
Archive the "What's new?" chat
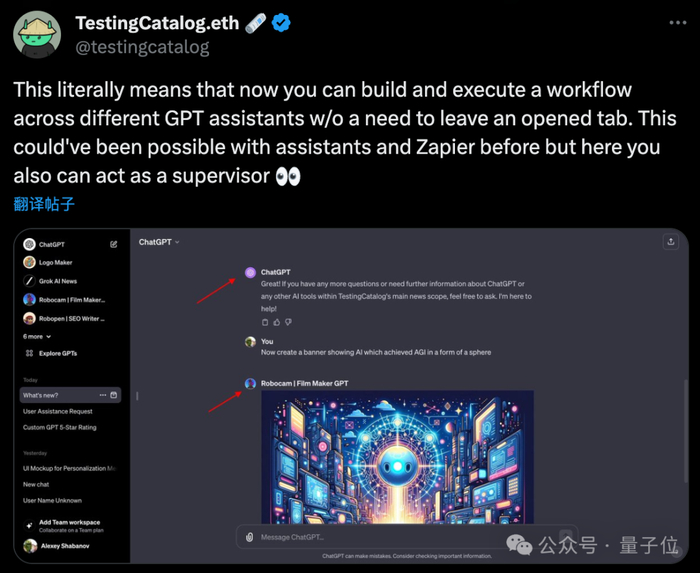(x=114, y=395)
